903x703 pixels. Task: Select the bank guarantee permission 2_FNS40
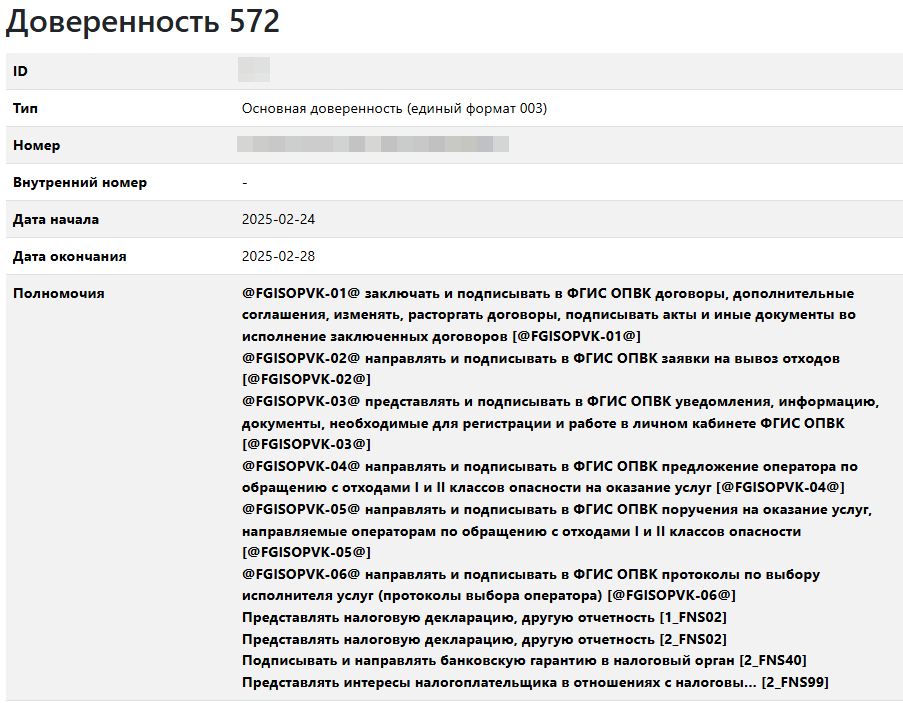click(524, 660)
